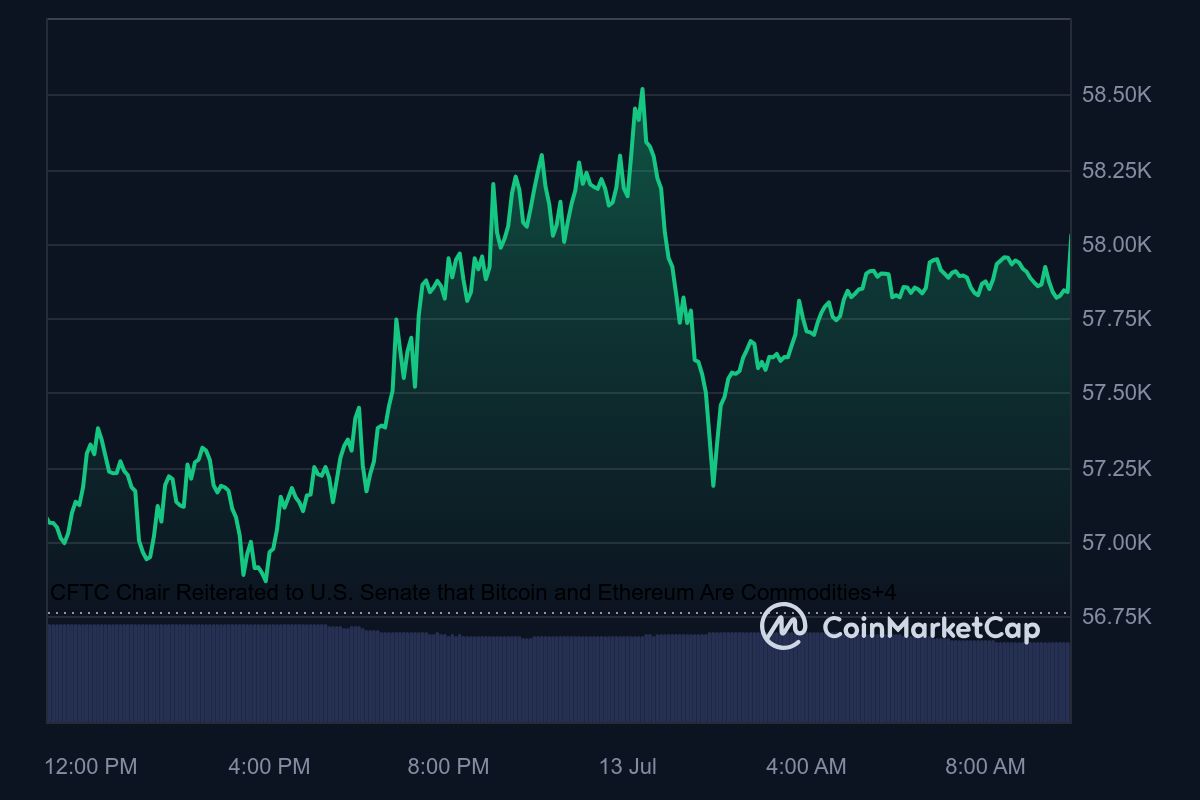Viewport: 1200px width, 800px height.
Task: Click the 58.50K price axis label
Action: 1116,95
